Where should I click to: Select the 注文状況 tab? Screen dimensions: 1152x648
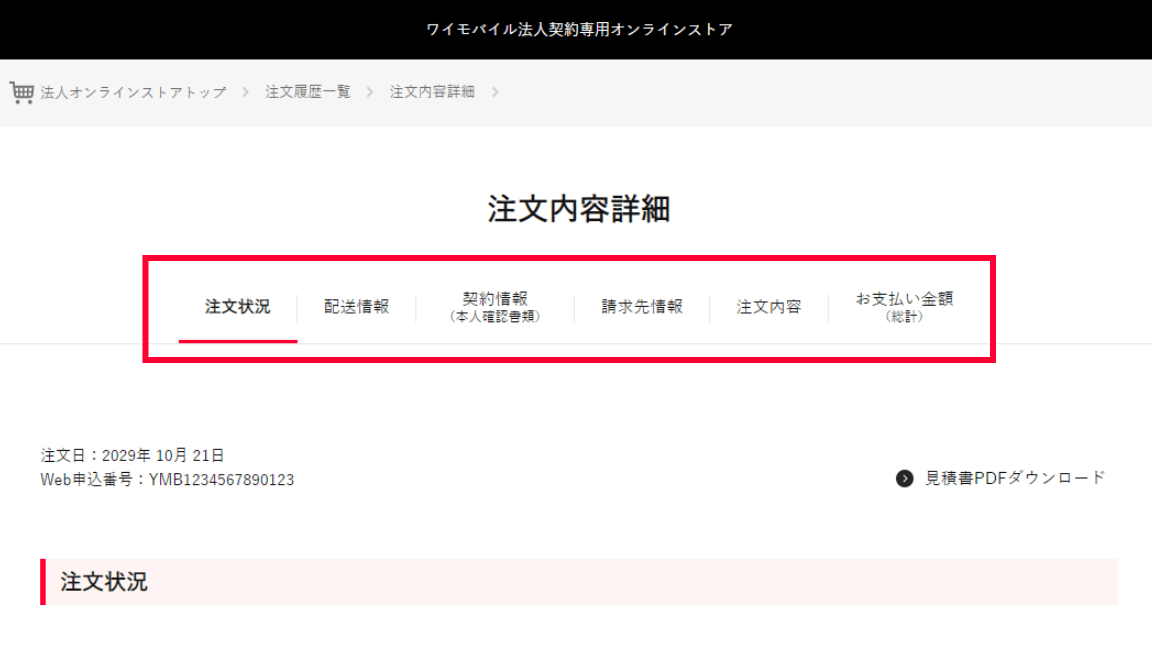[238, 307]
